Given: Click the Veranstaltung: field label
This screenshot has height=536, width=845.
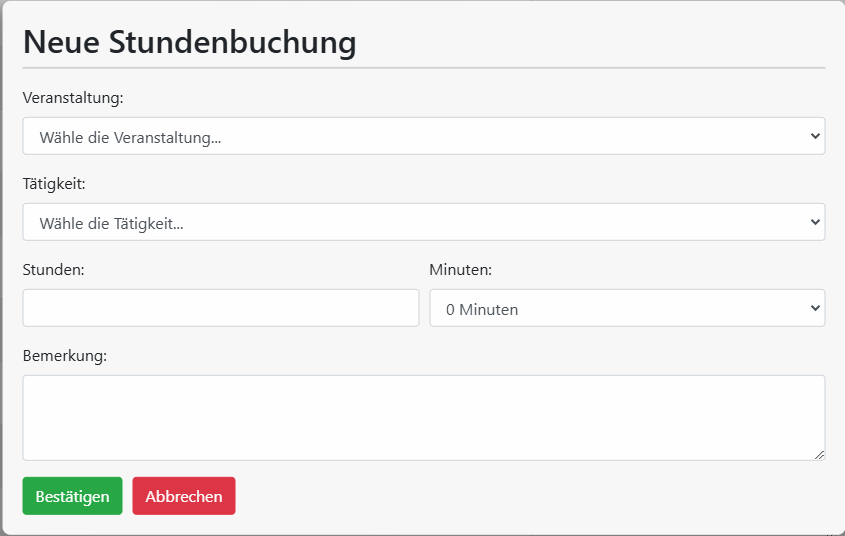Looking at the screenshot, I should (73, 98).
